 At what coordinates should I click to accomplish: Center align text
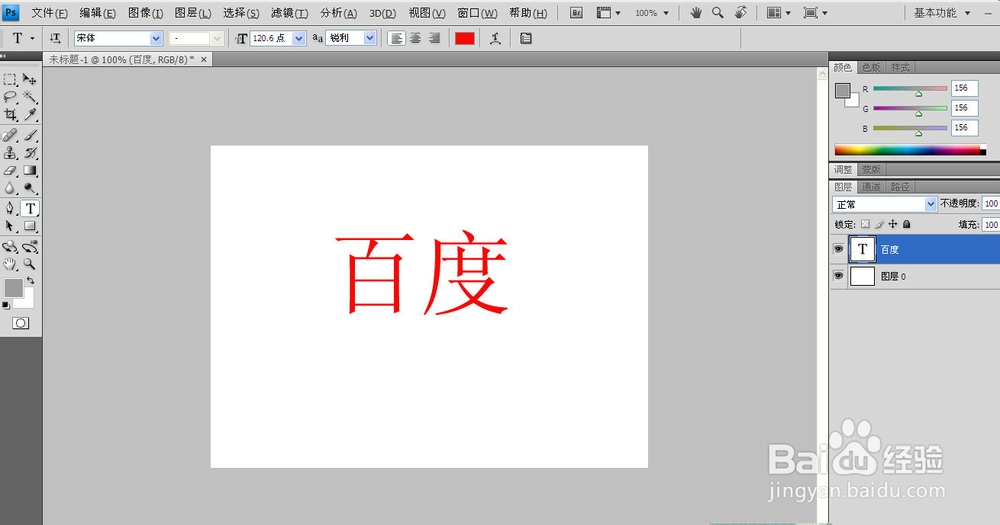point(415,38)
